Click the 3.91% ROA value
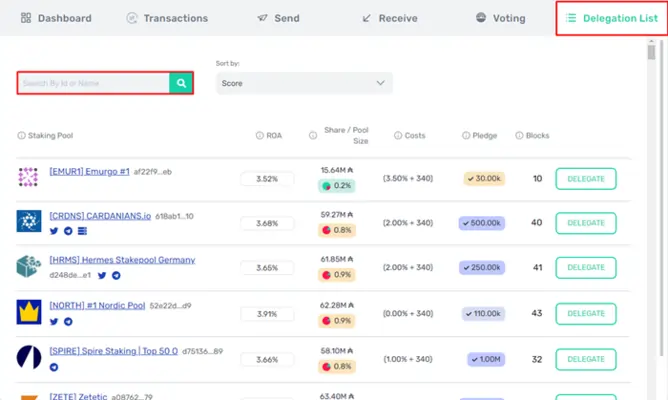668x400 pixels. point(267,314)
